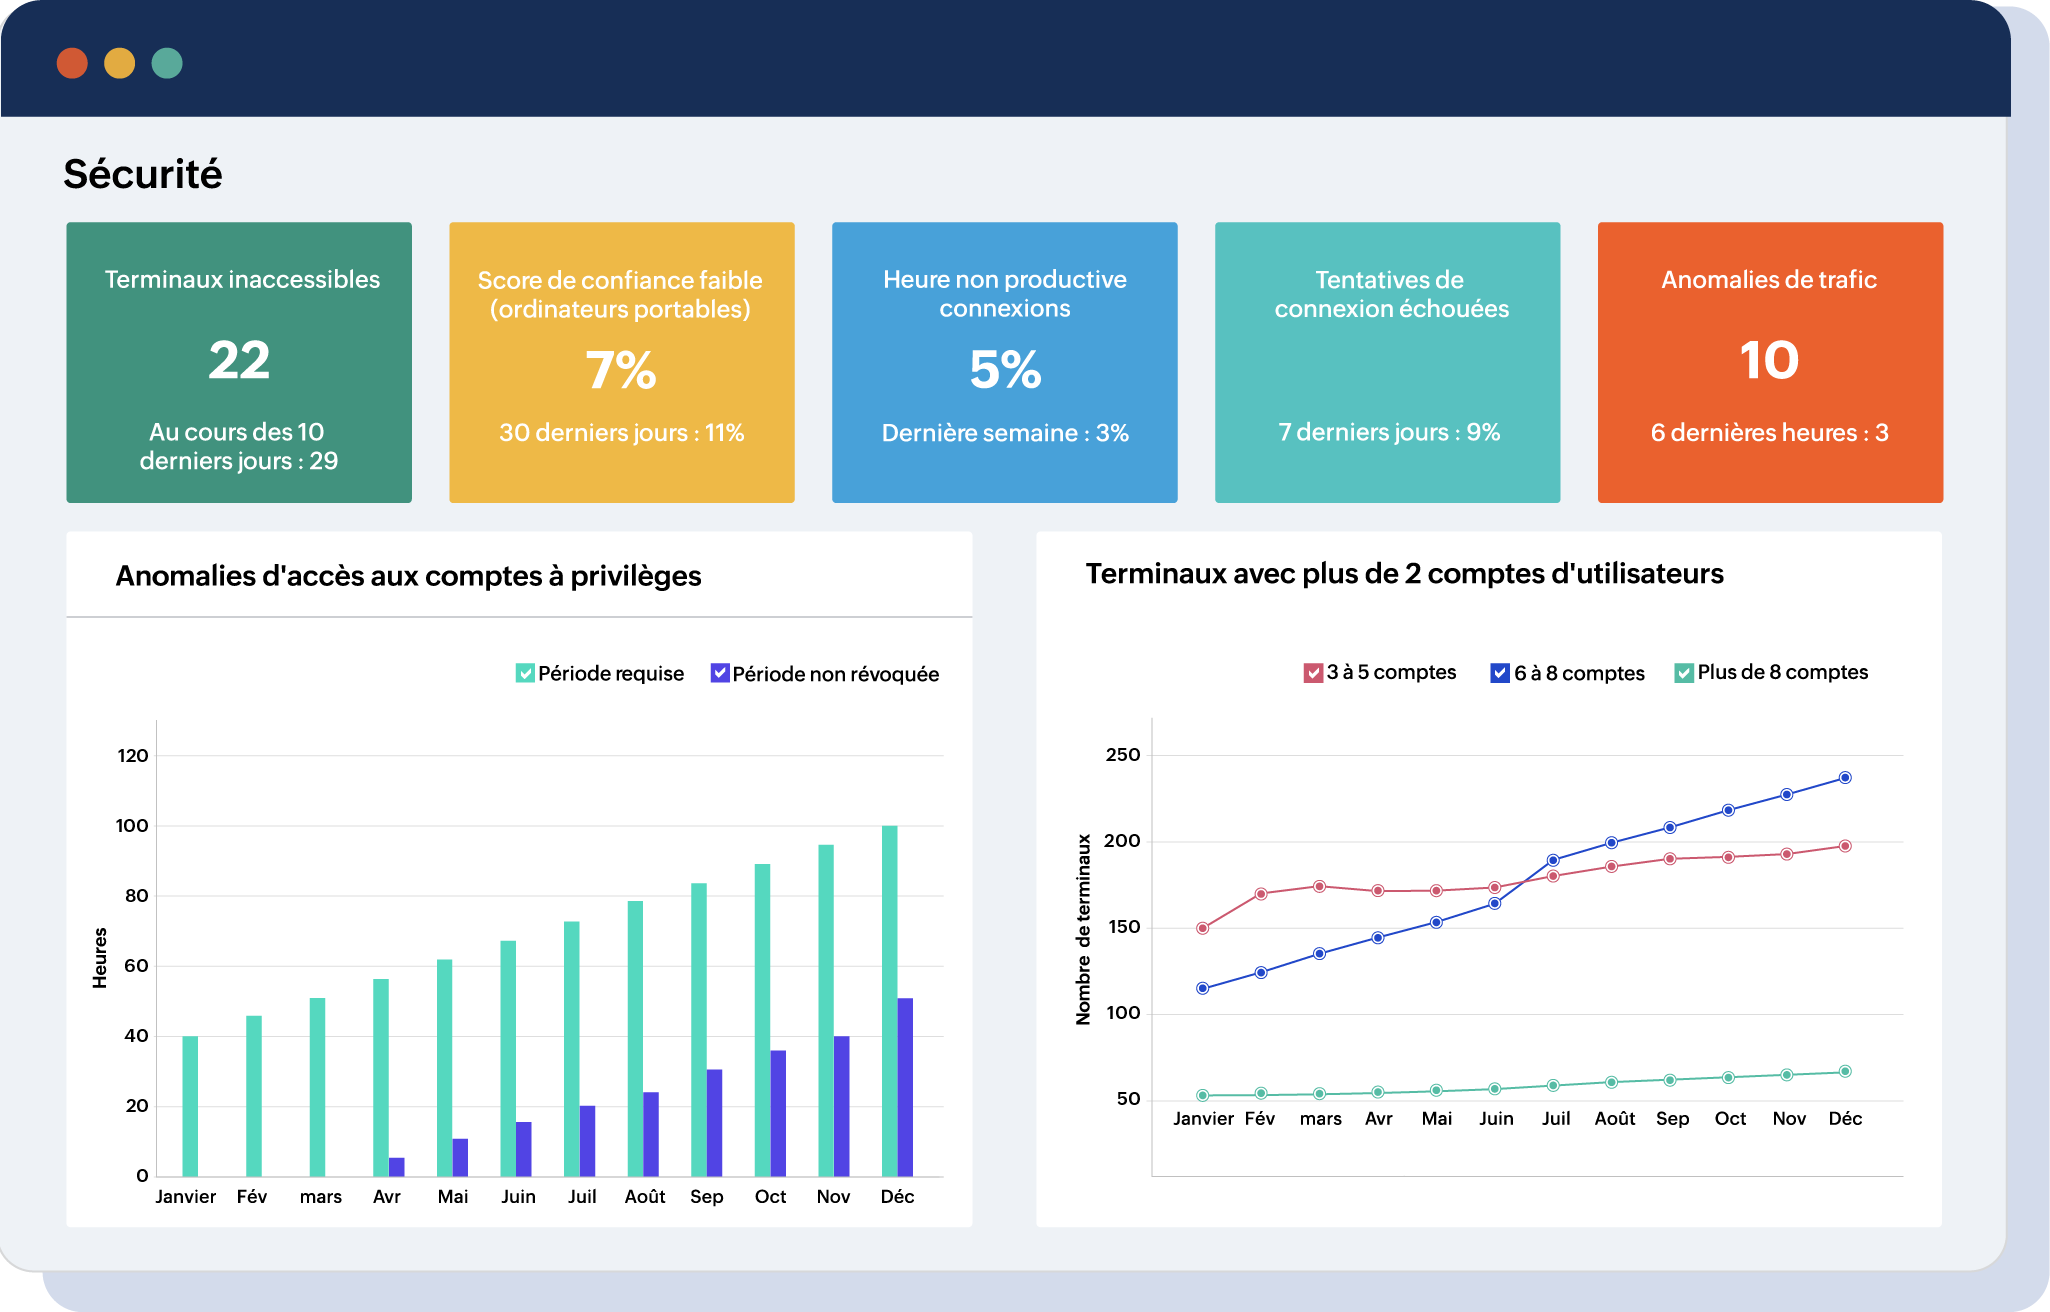2050x1312 pixels.
Task: Click the green Déc data point
Action: 1845,1071
